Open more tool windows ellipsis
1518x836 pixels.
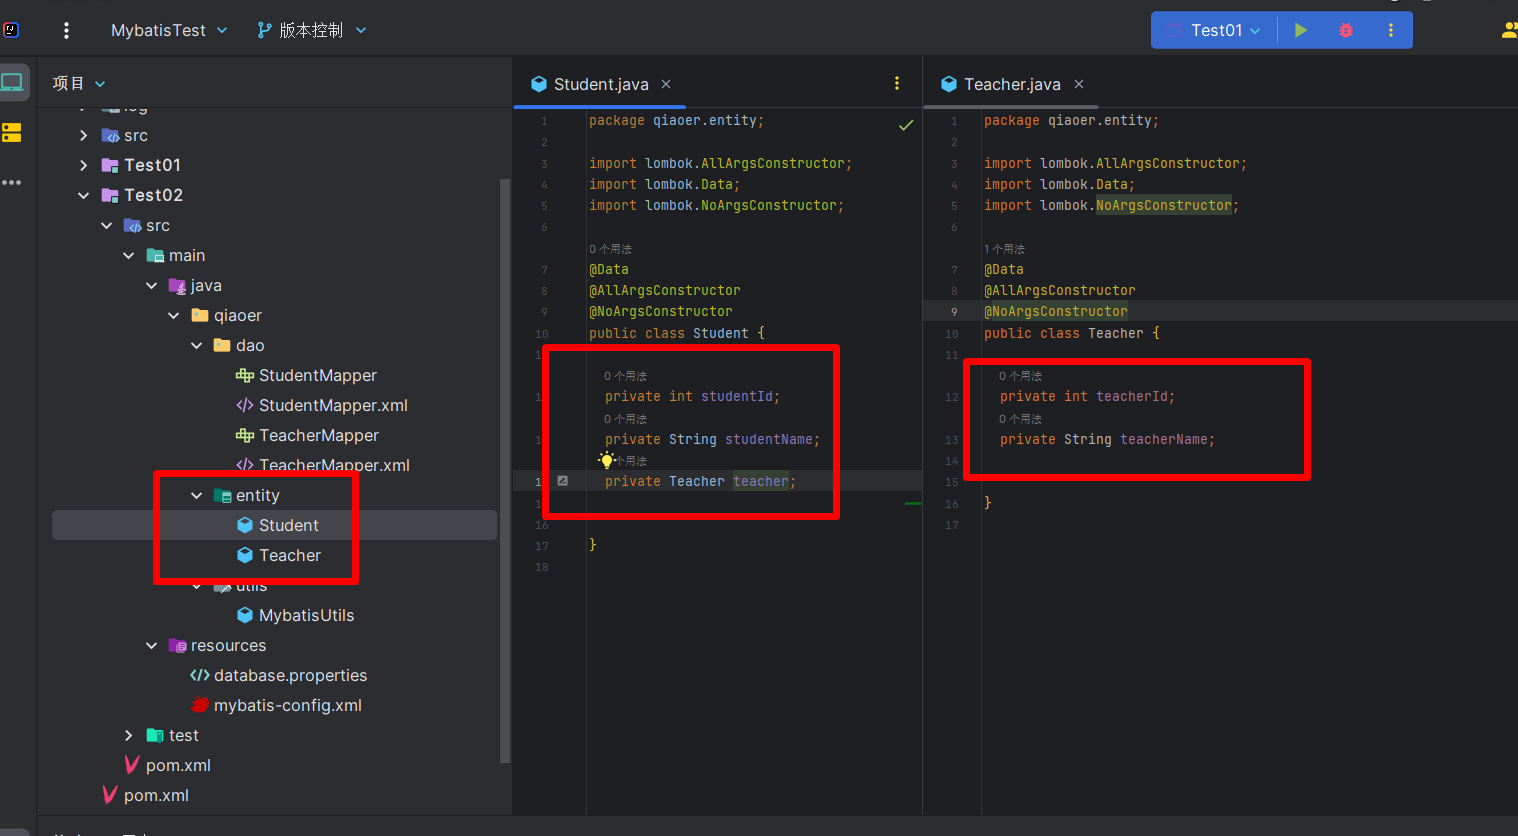point(12,182)
